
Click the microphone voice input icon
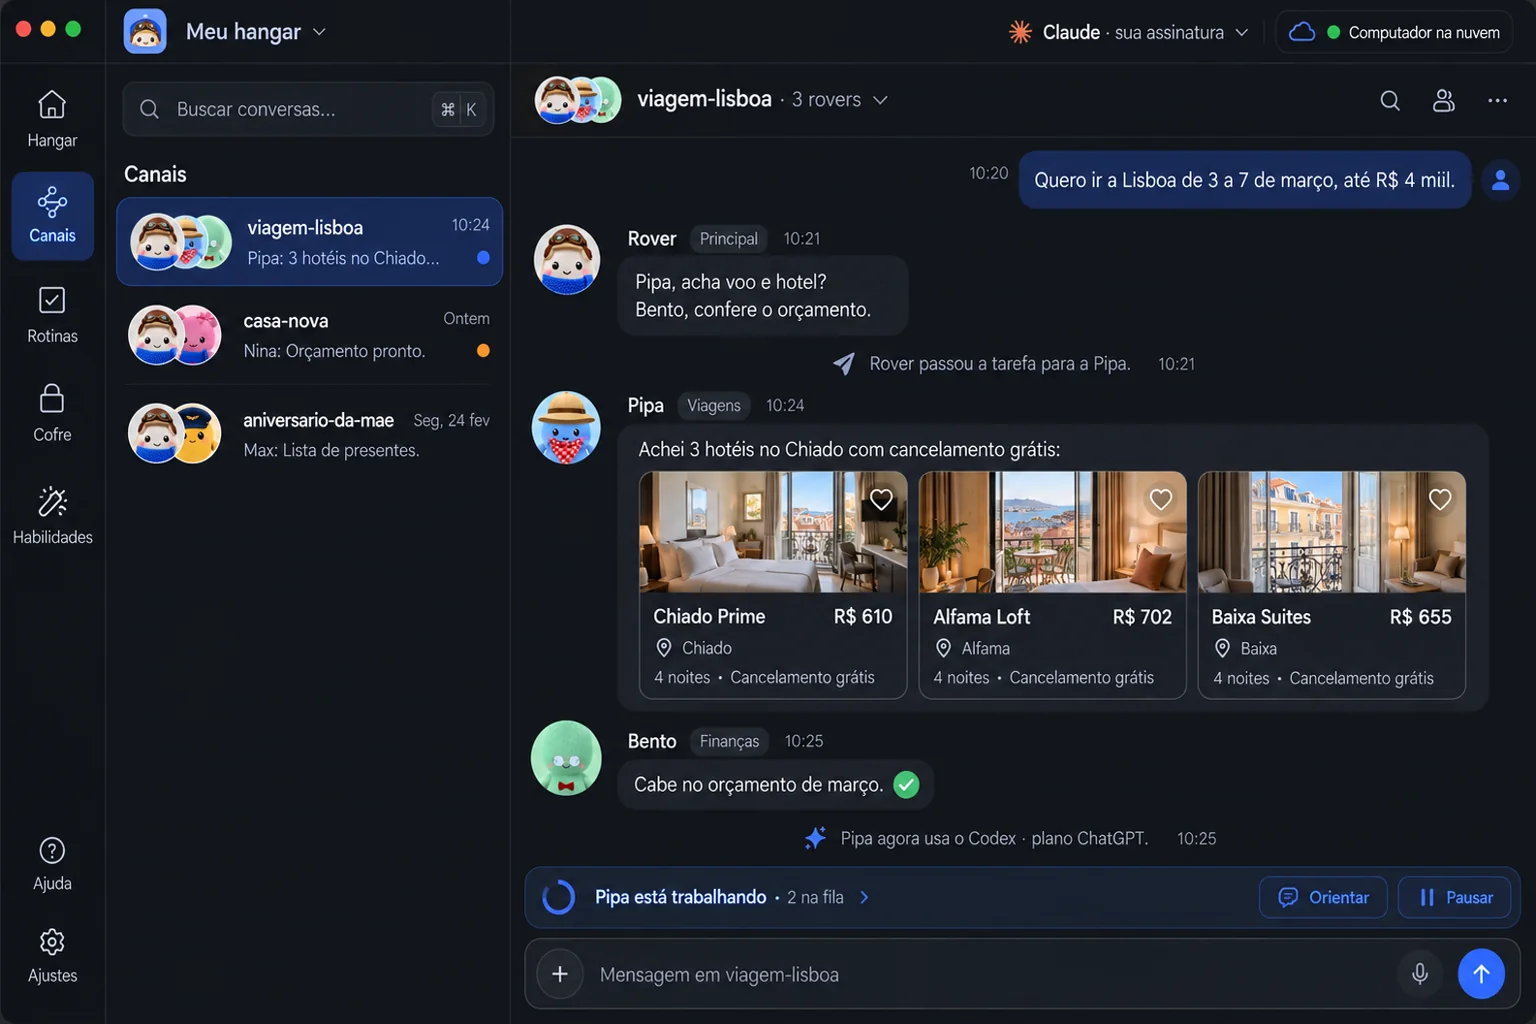pyautogui.click(x=1420, y=974)
